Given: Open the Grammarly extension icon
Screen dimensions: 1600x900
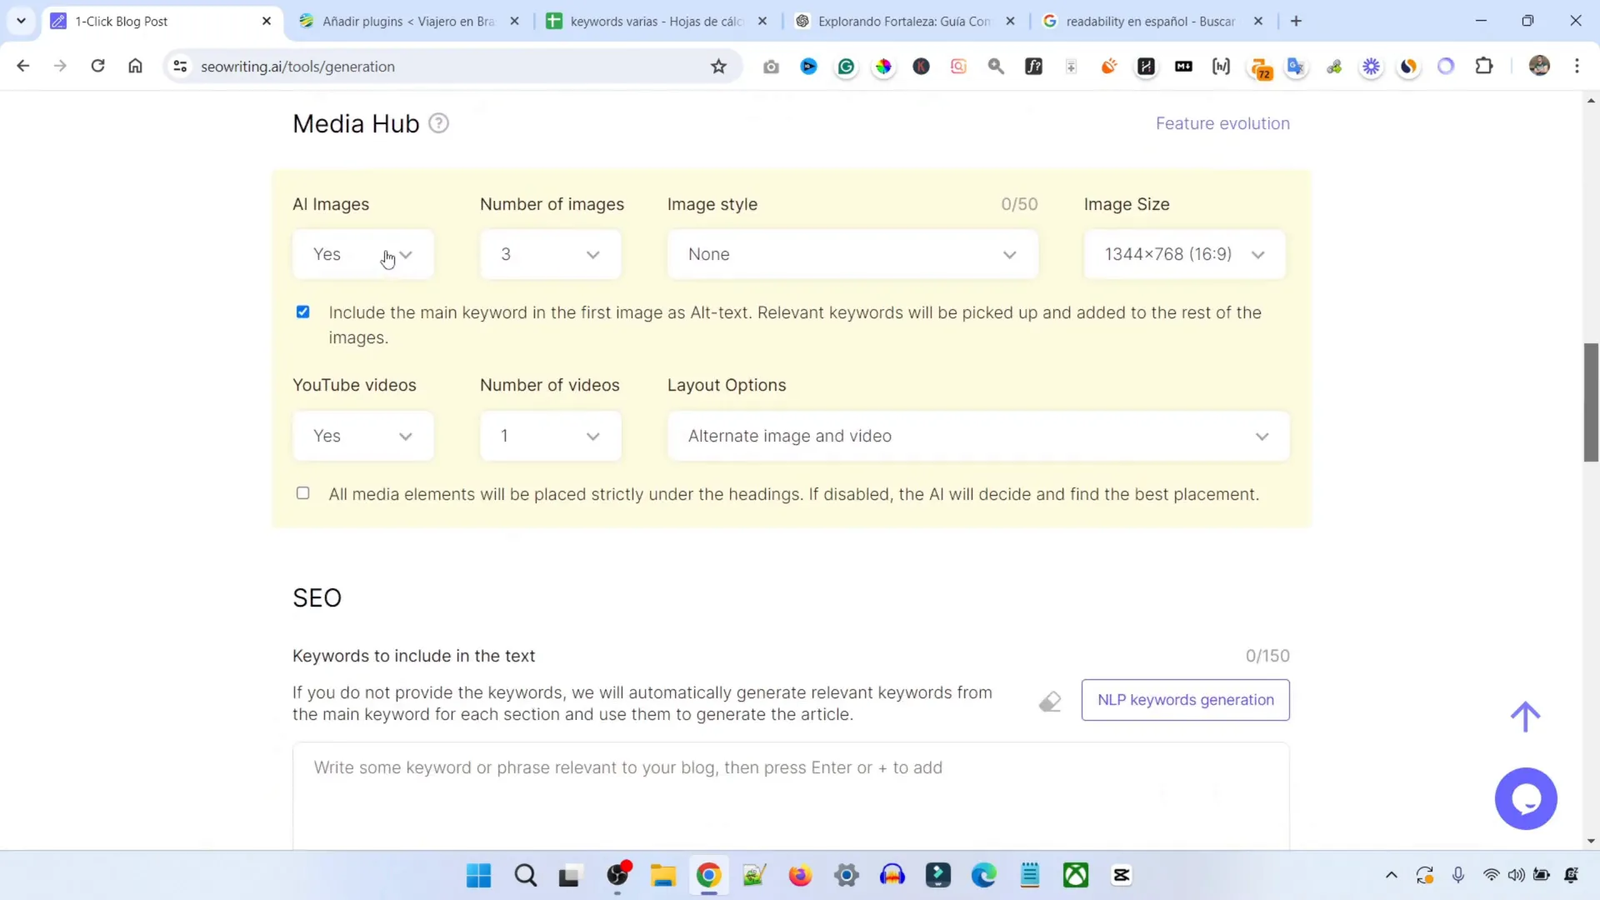Looking at the screenshot, I should [847, 66].
